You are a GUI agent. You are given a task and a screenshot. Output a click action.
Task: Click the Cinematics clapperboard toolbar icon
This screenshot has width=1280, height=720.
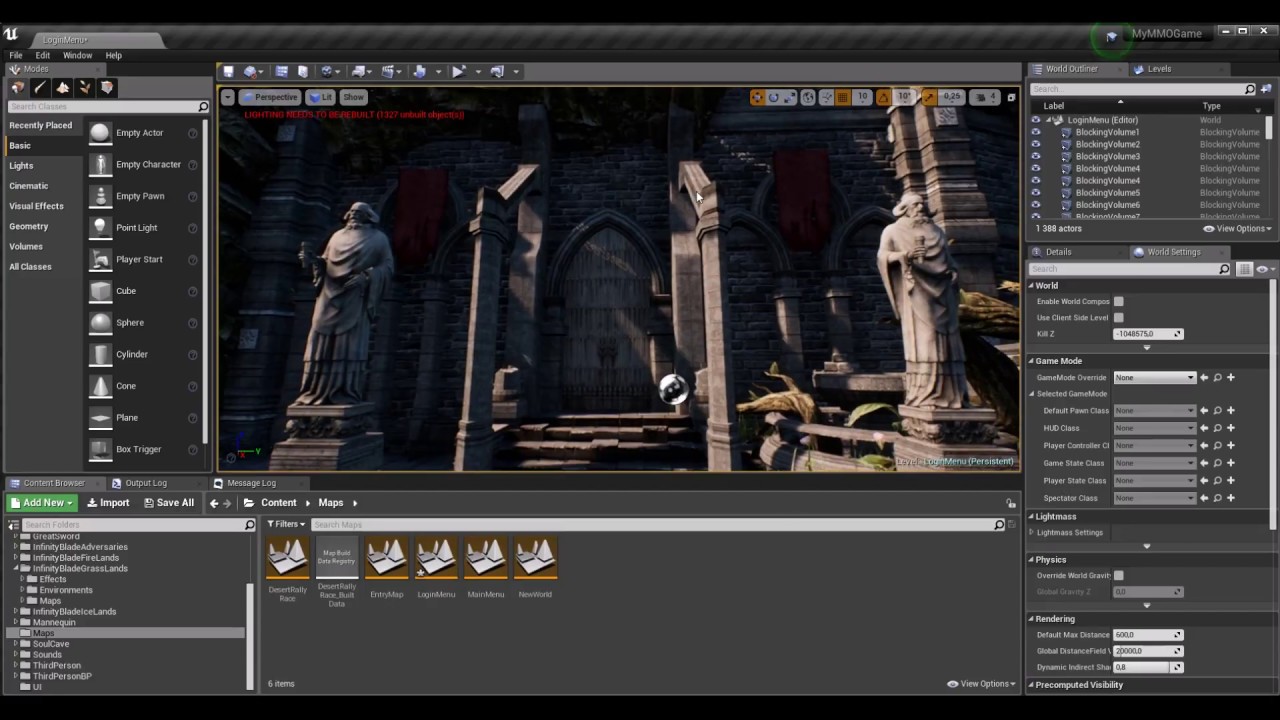pyautogui.click(x=388, y=71)
